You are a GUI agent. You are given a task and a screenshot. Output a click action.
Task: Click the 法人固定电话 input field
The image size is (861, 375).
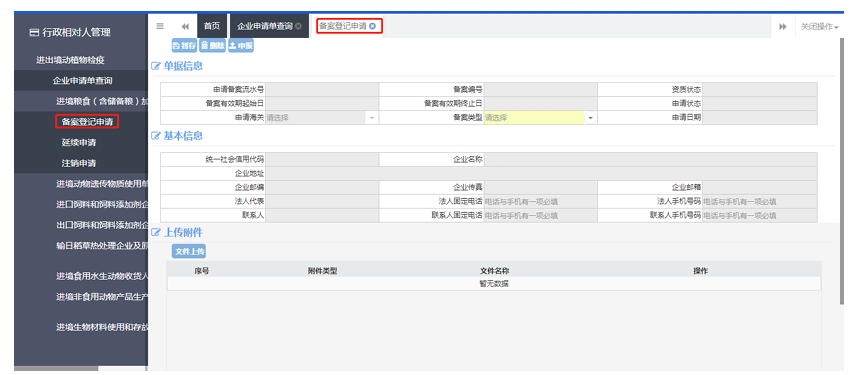[540, 202]
